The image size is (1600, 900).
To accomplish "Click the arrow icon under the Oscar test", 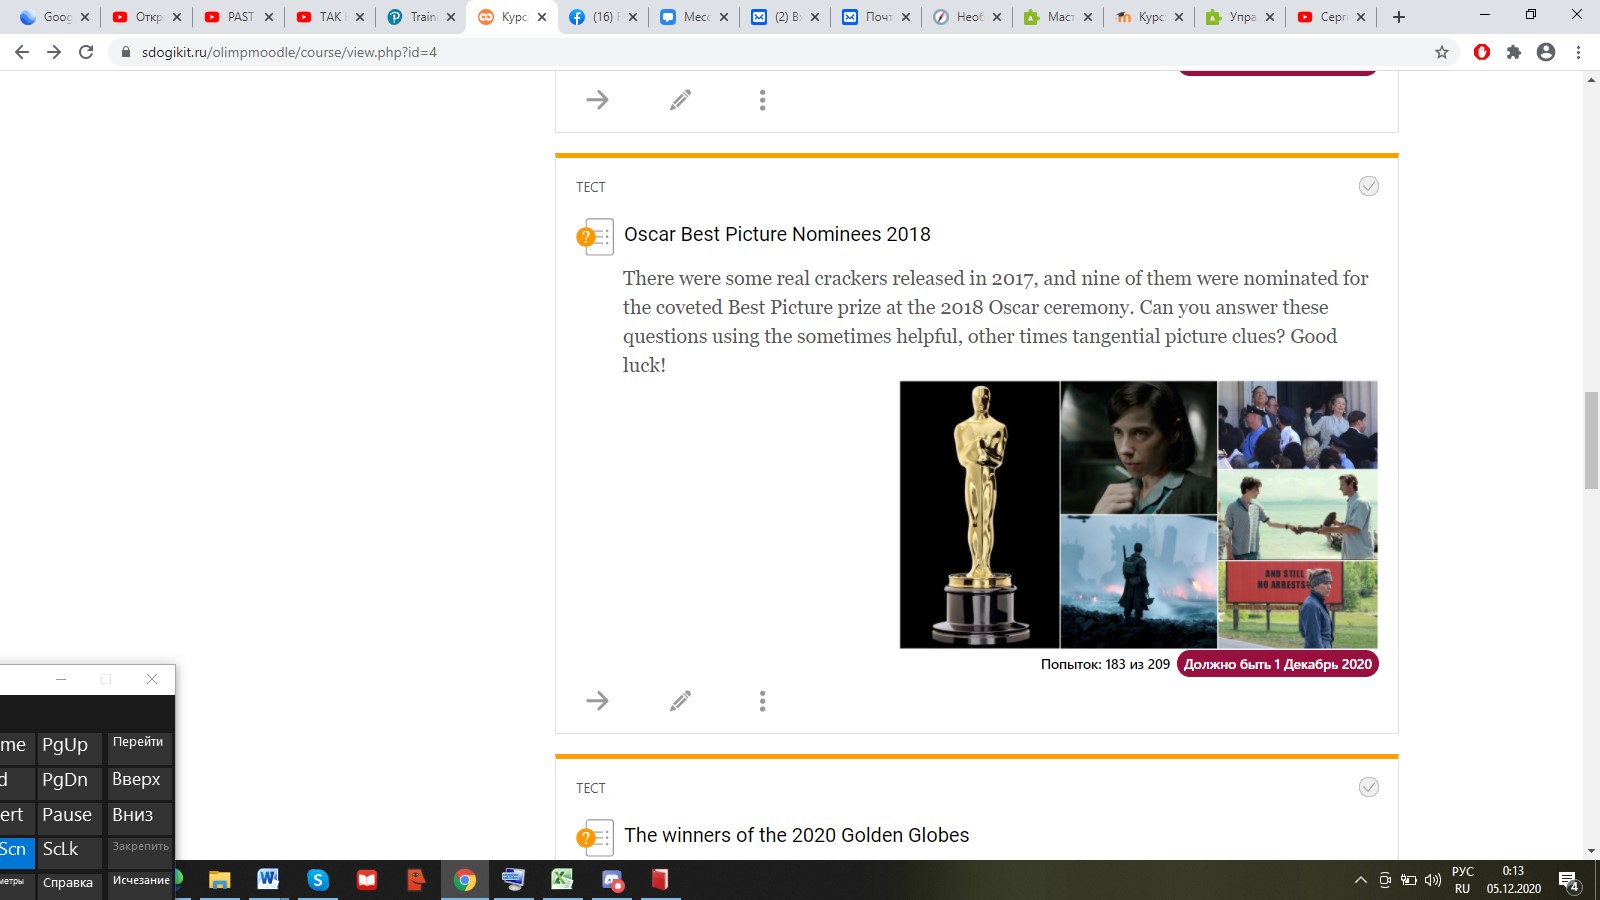I will [x=597, y=701].
